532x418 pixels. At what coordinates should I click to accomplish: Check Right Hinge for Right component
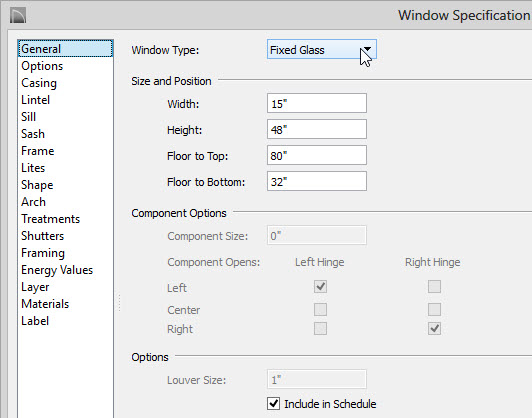pyautogui.click(x=434, y=328)
